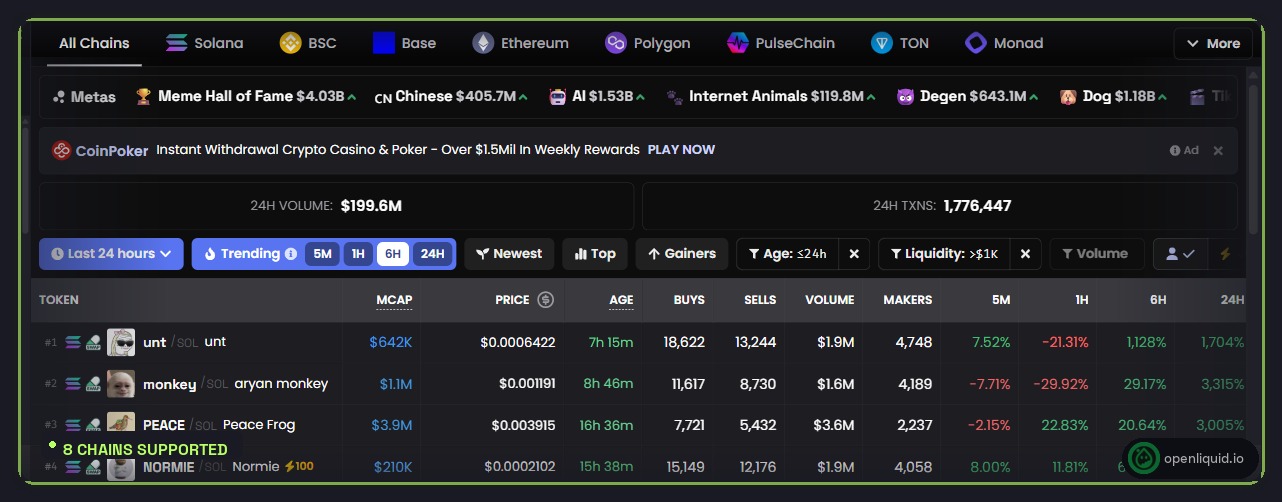Click the Monad chain icon
The image size is (1282, 502).
[975, 43]
